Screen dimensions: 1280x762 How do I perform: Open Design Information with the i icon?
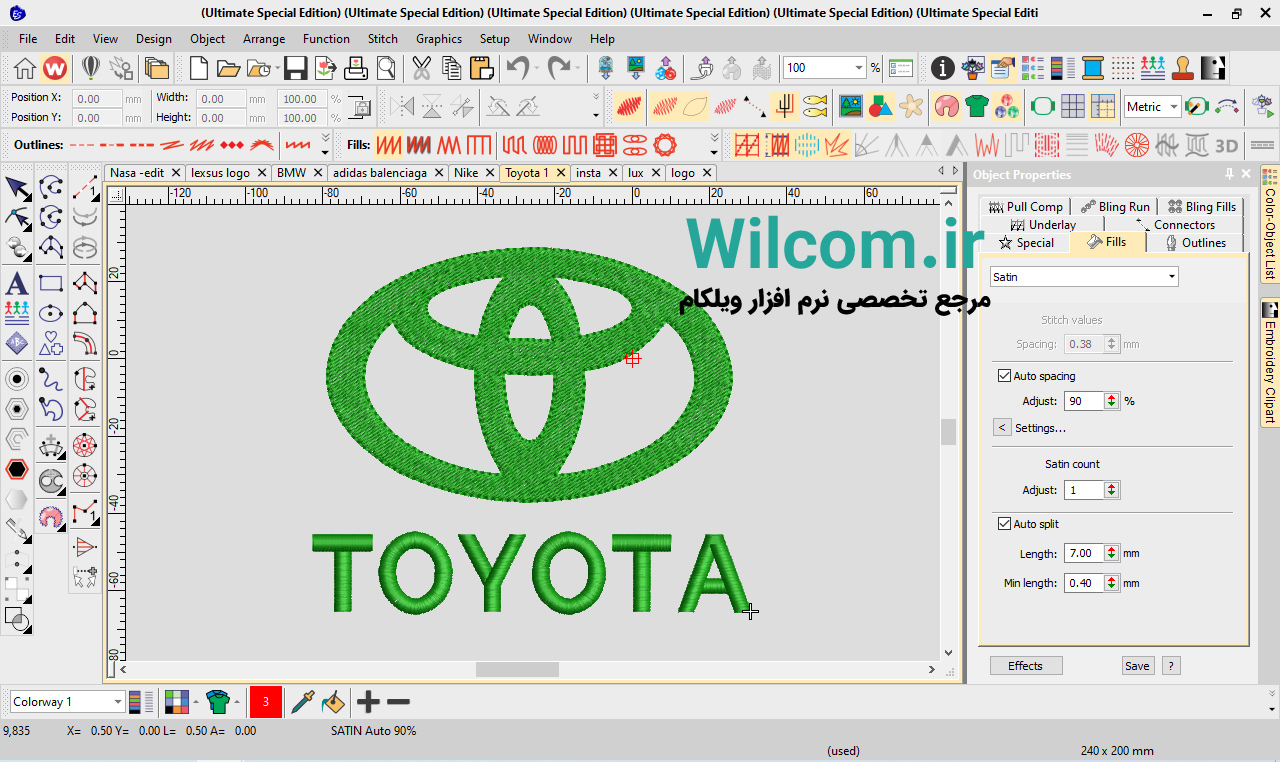click(942, 68)
